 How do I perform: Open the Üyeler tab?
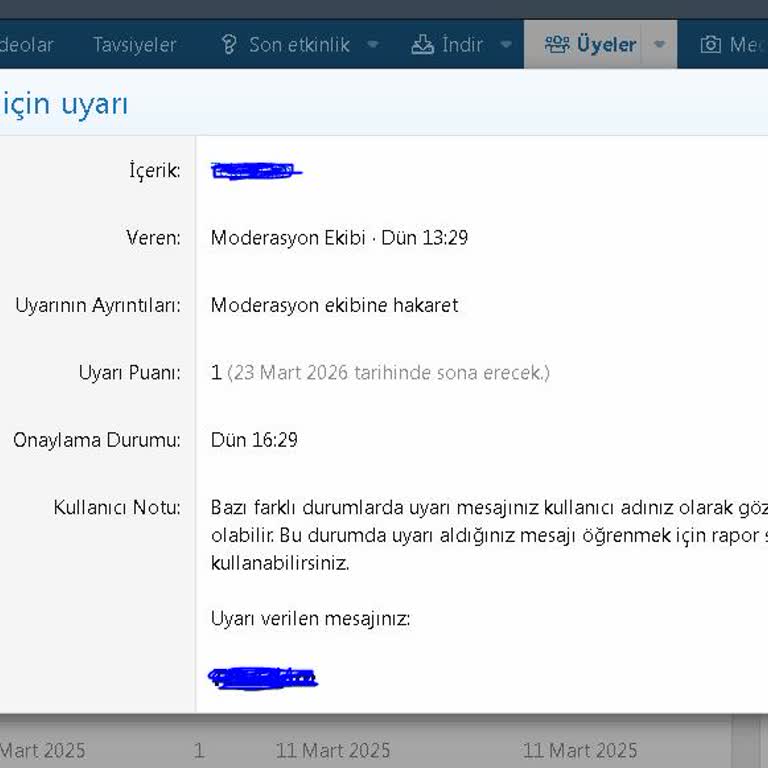coord(606,45)
